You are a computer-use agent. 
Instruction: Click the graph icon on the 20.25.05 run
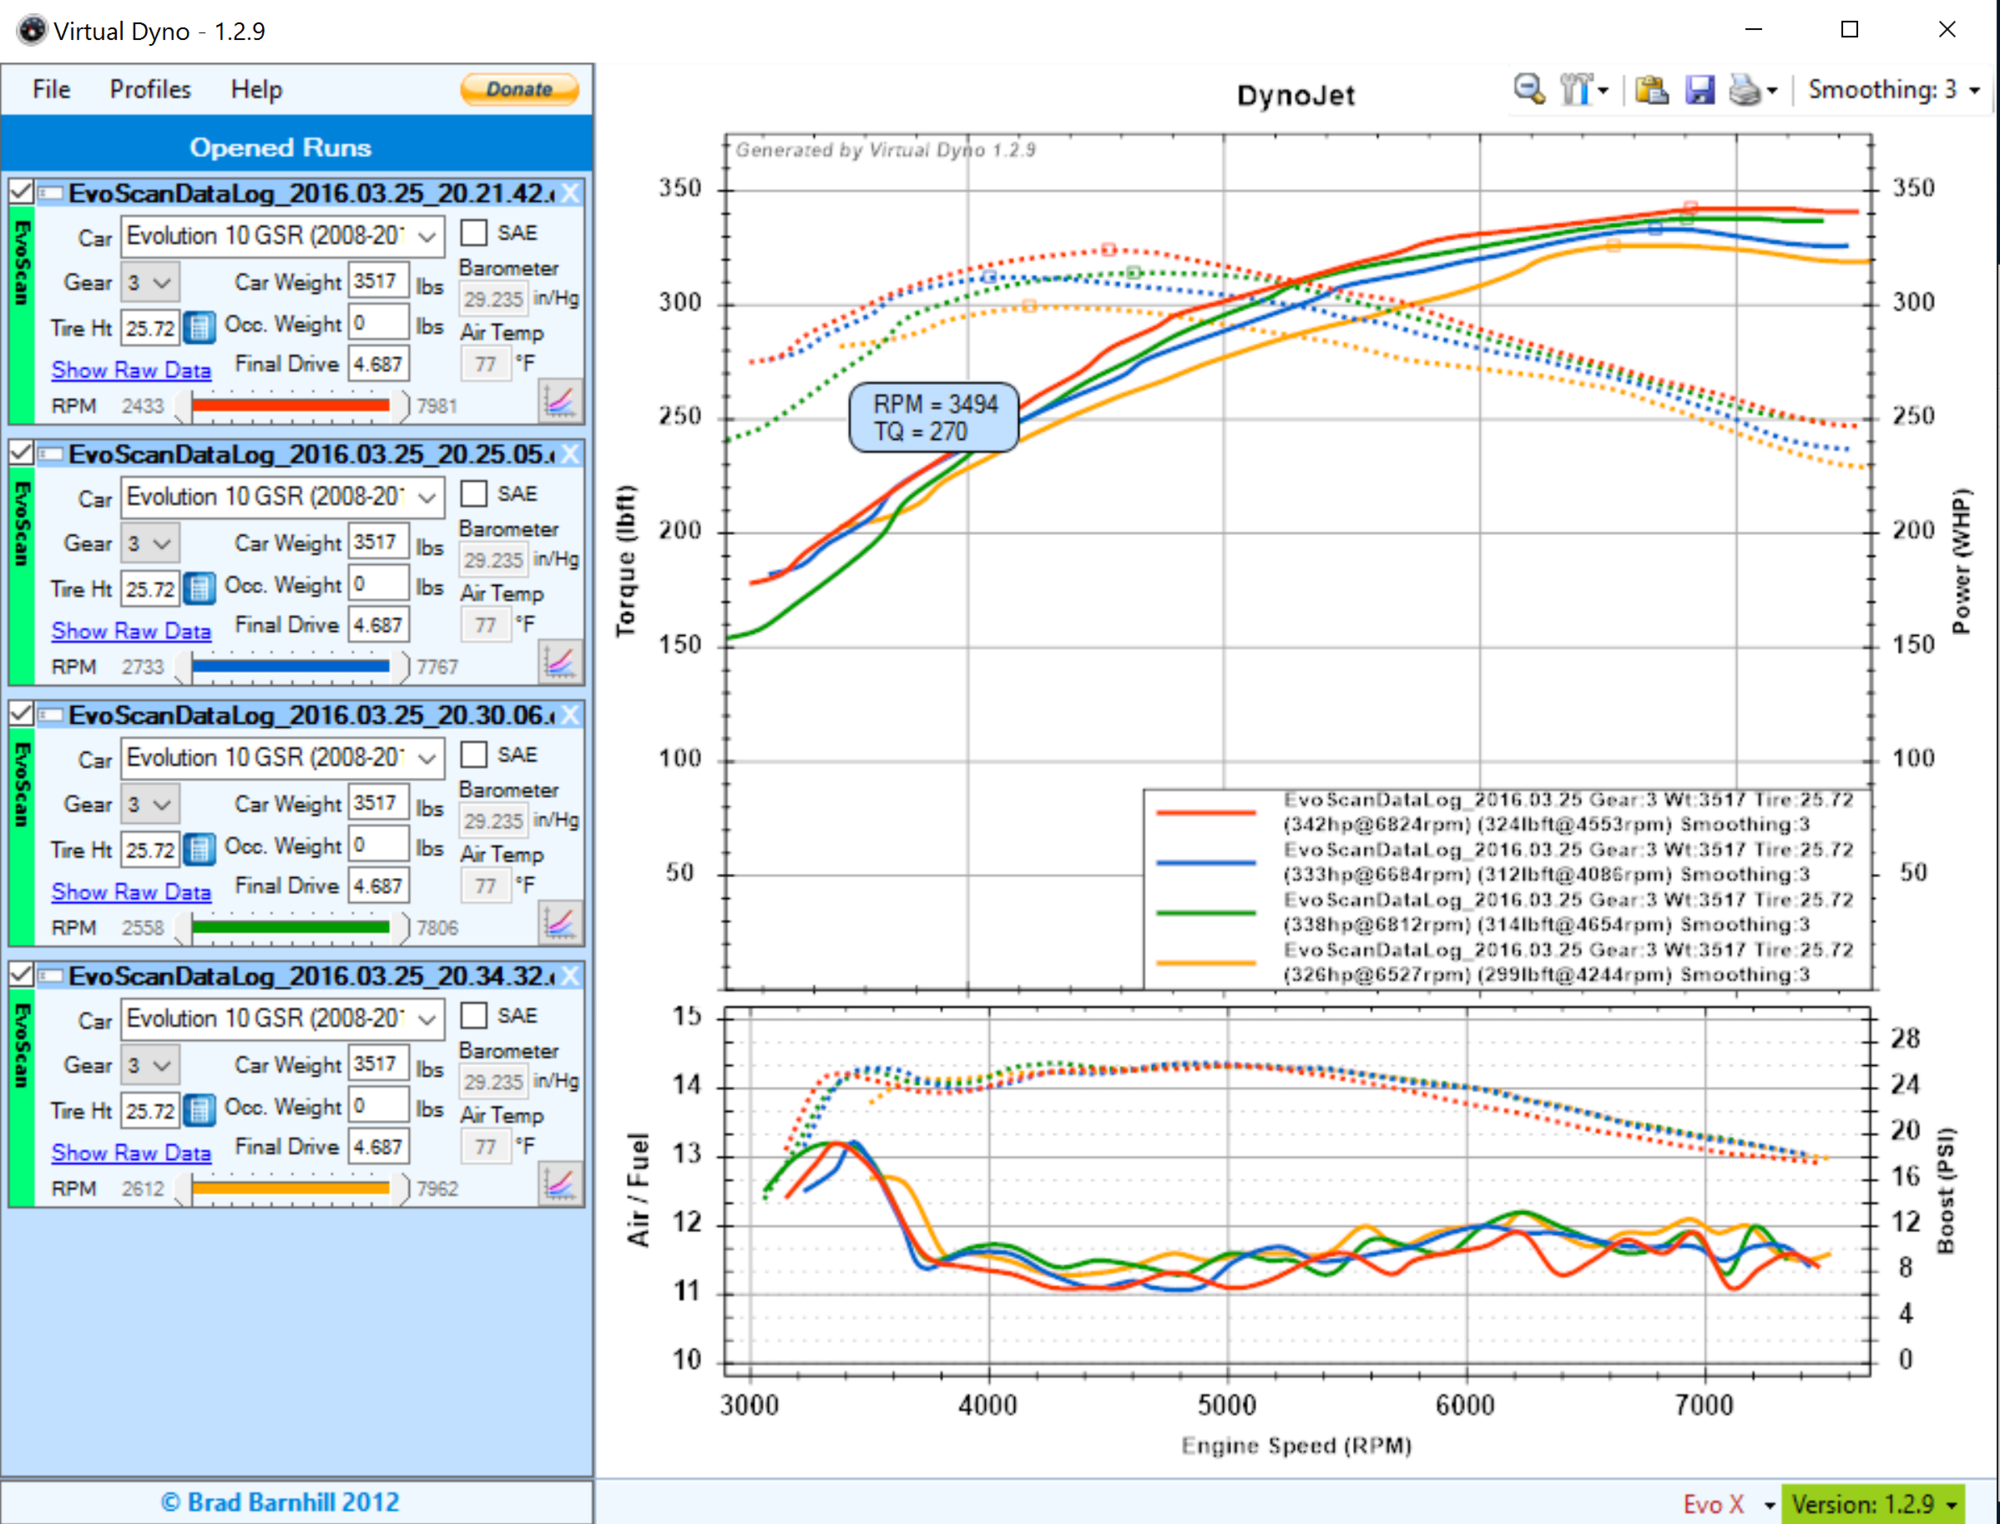(x=560, y=662)
